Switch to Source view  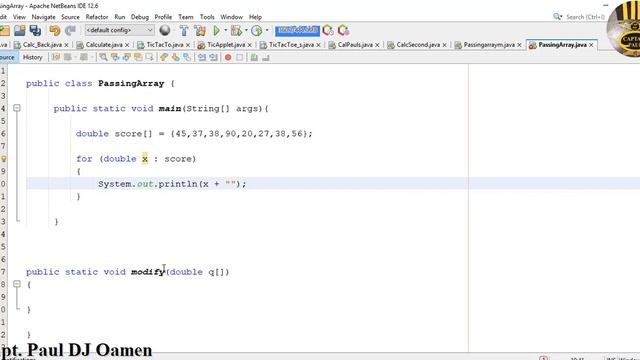coord(7,57)
